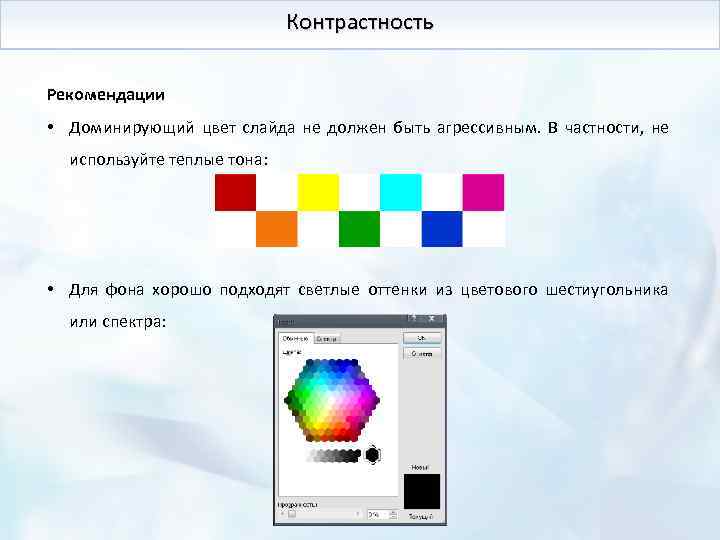Switch to the Спектр tab
Screen dimensions: 720x540
(x=327, y=339)
